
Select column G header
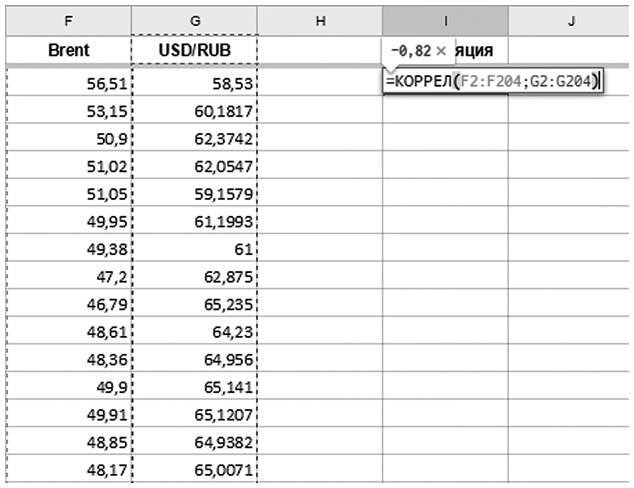pos(194,19)
